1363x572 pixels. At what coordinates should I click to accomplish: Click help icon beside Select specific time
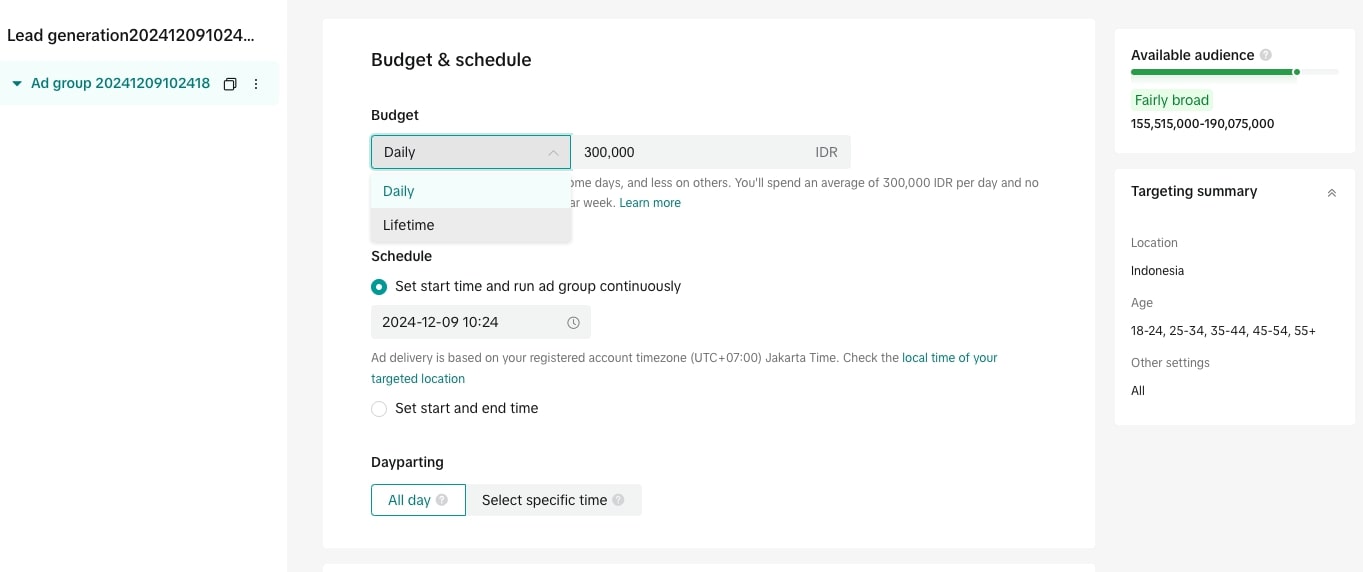coord(618,500)
